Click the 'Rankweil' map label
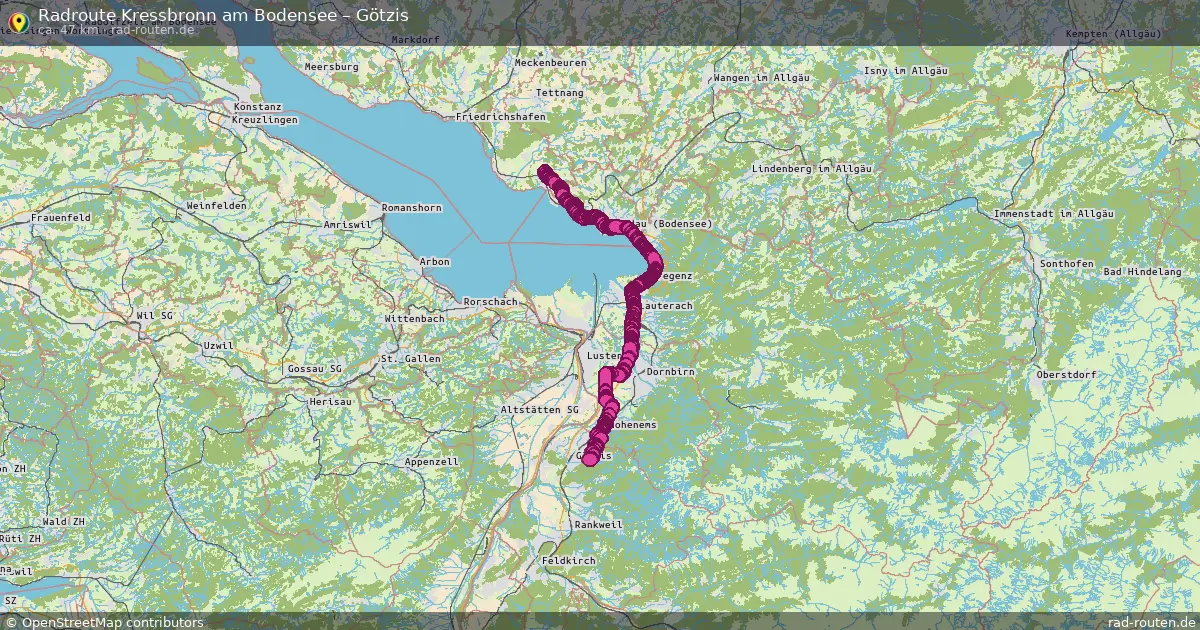1200x630 pixels. point(598,525)
